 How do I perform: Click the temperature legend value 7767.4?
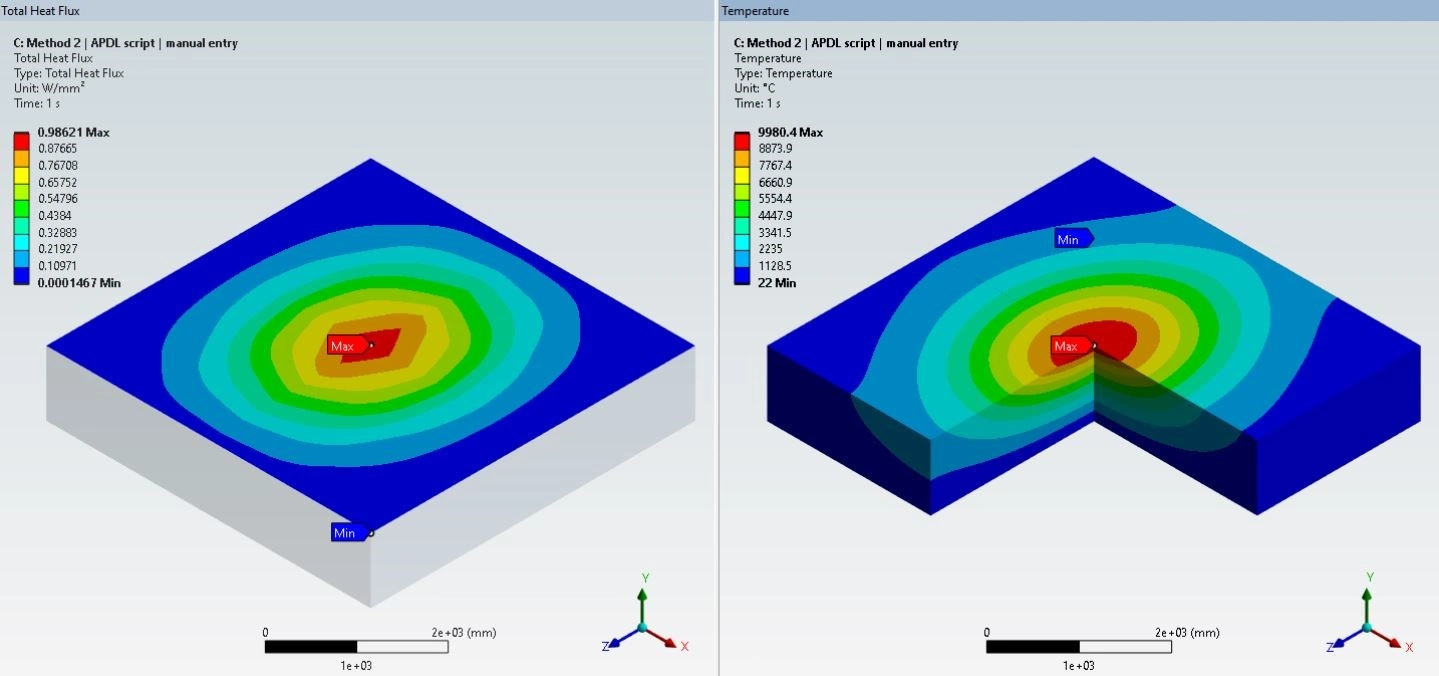pyautogui.click(x=775, y=166)
